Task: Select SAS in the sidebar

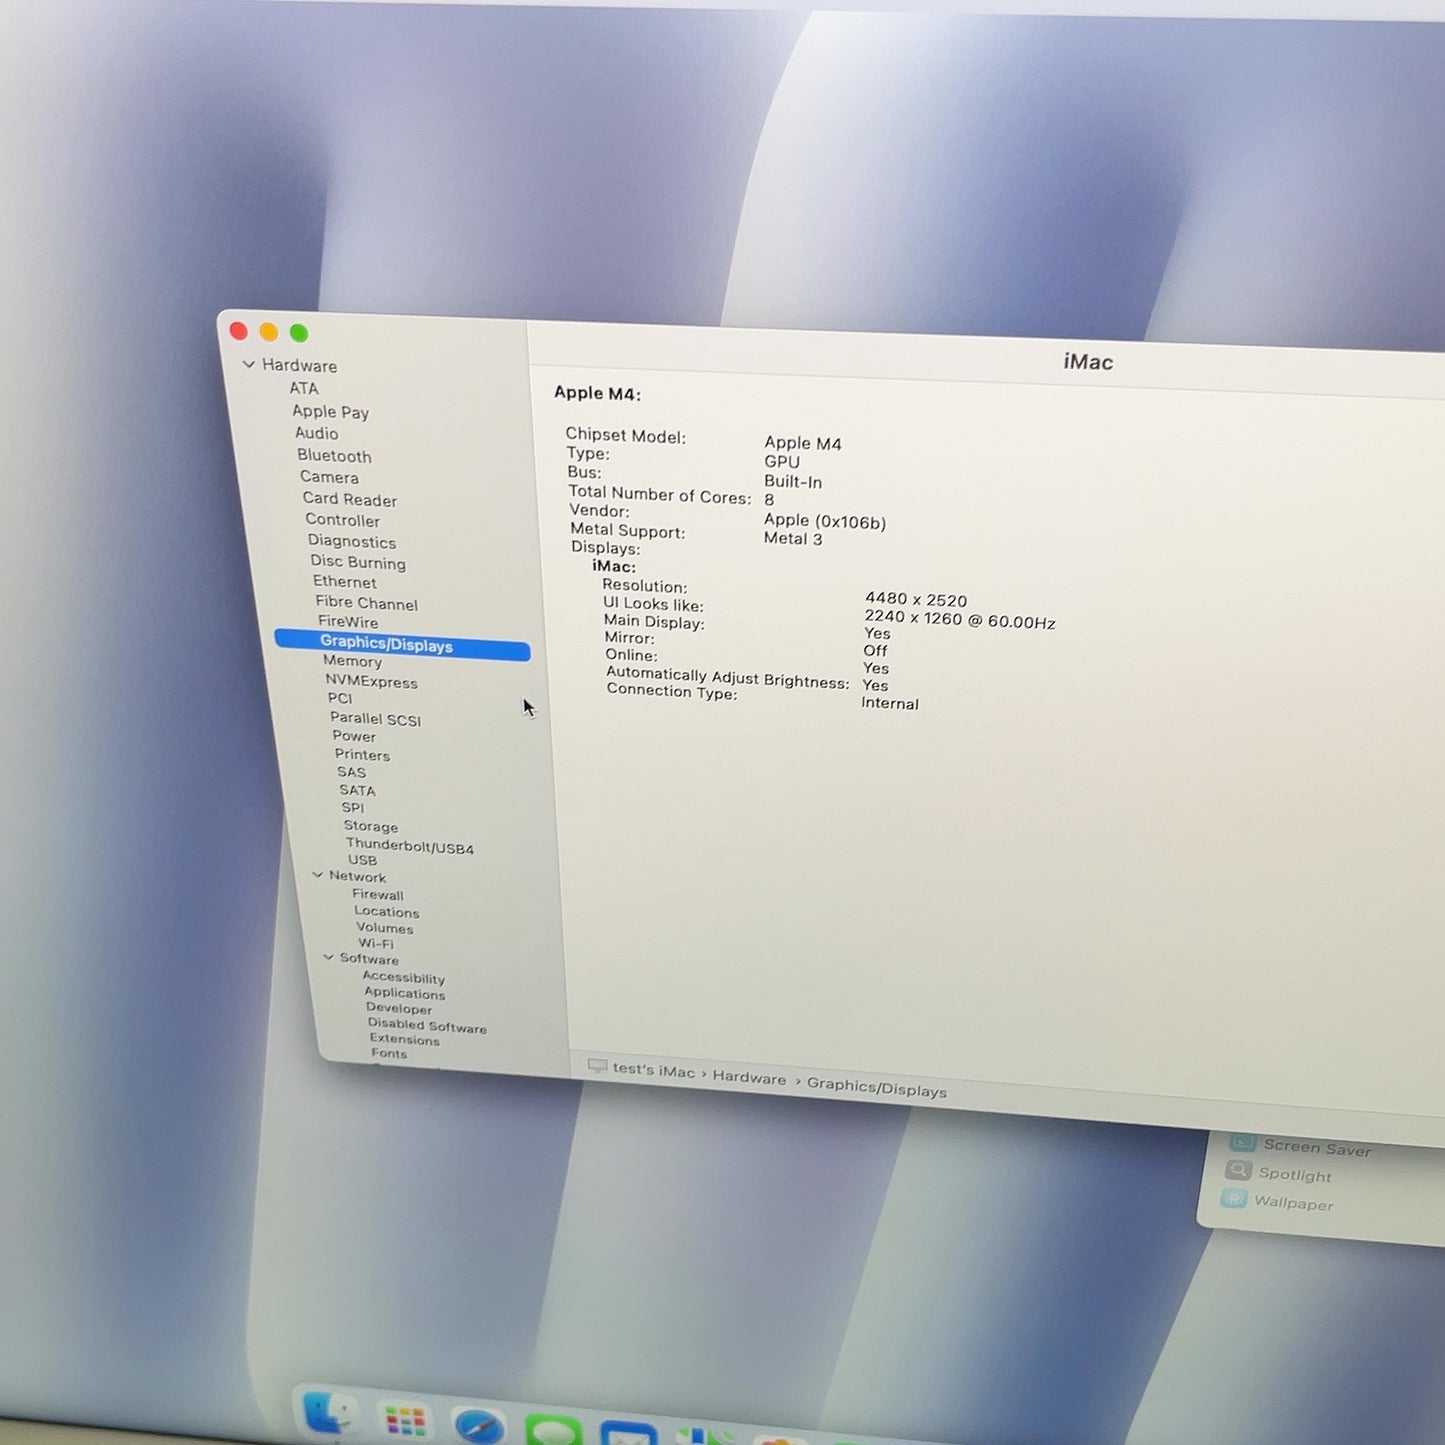Action: [351, 772]
